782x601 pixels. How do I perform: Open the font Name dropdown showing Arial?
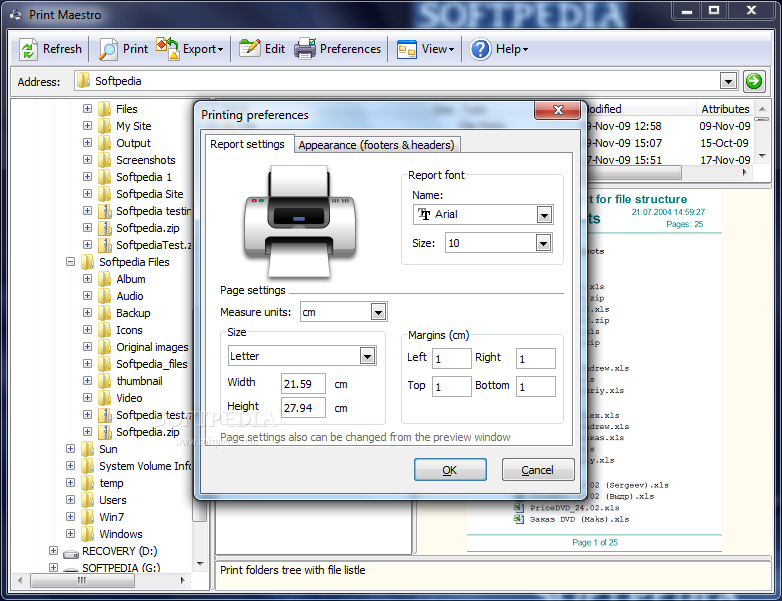coord(544,215)
